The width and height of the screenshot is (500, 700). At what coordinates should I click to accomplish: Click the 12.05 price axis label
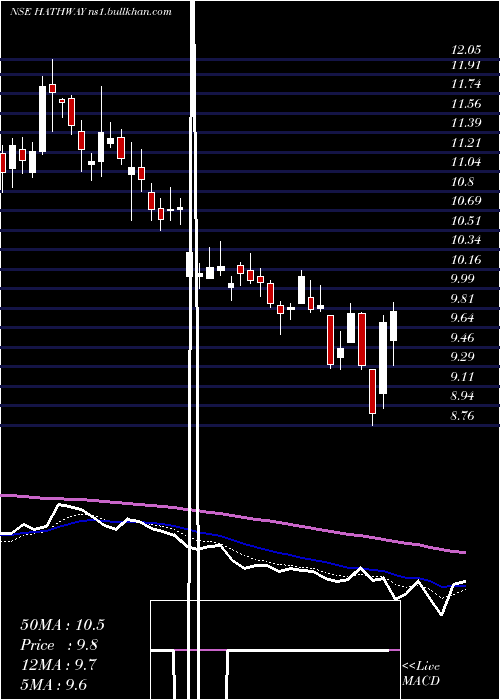click(x=467, y=49)
